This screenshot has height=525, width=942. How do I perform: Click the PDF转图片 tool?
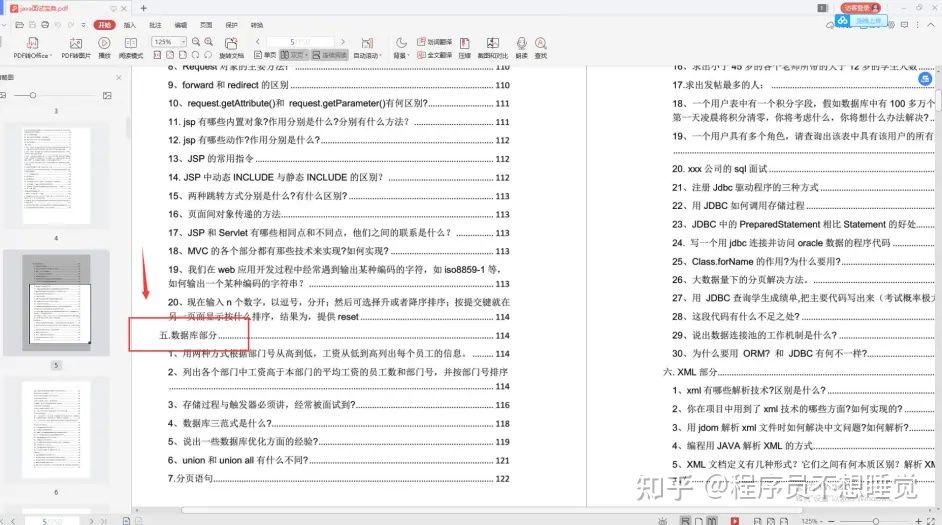click(76, 48)
